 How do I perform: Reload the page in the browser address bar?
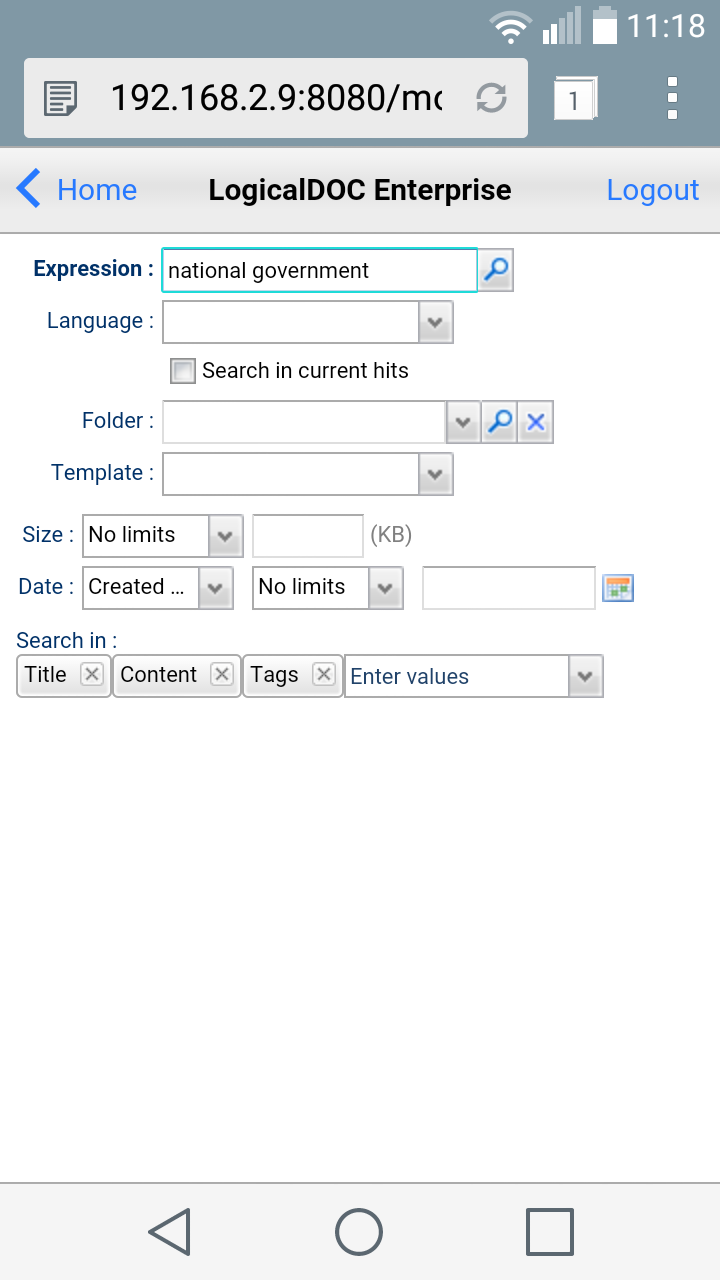tap(491, 98)
